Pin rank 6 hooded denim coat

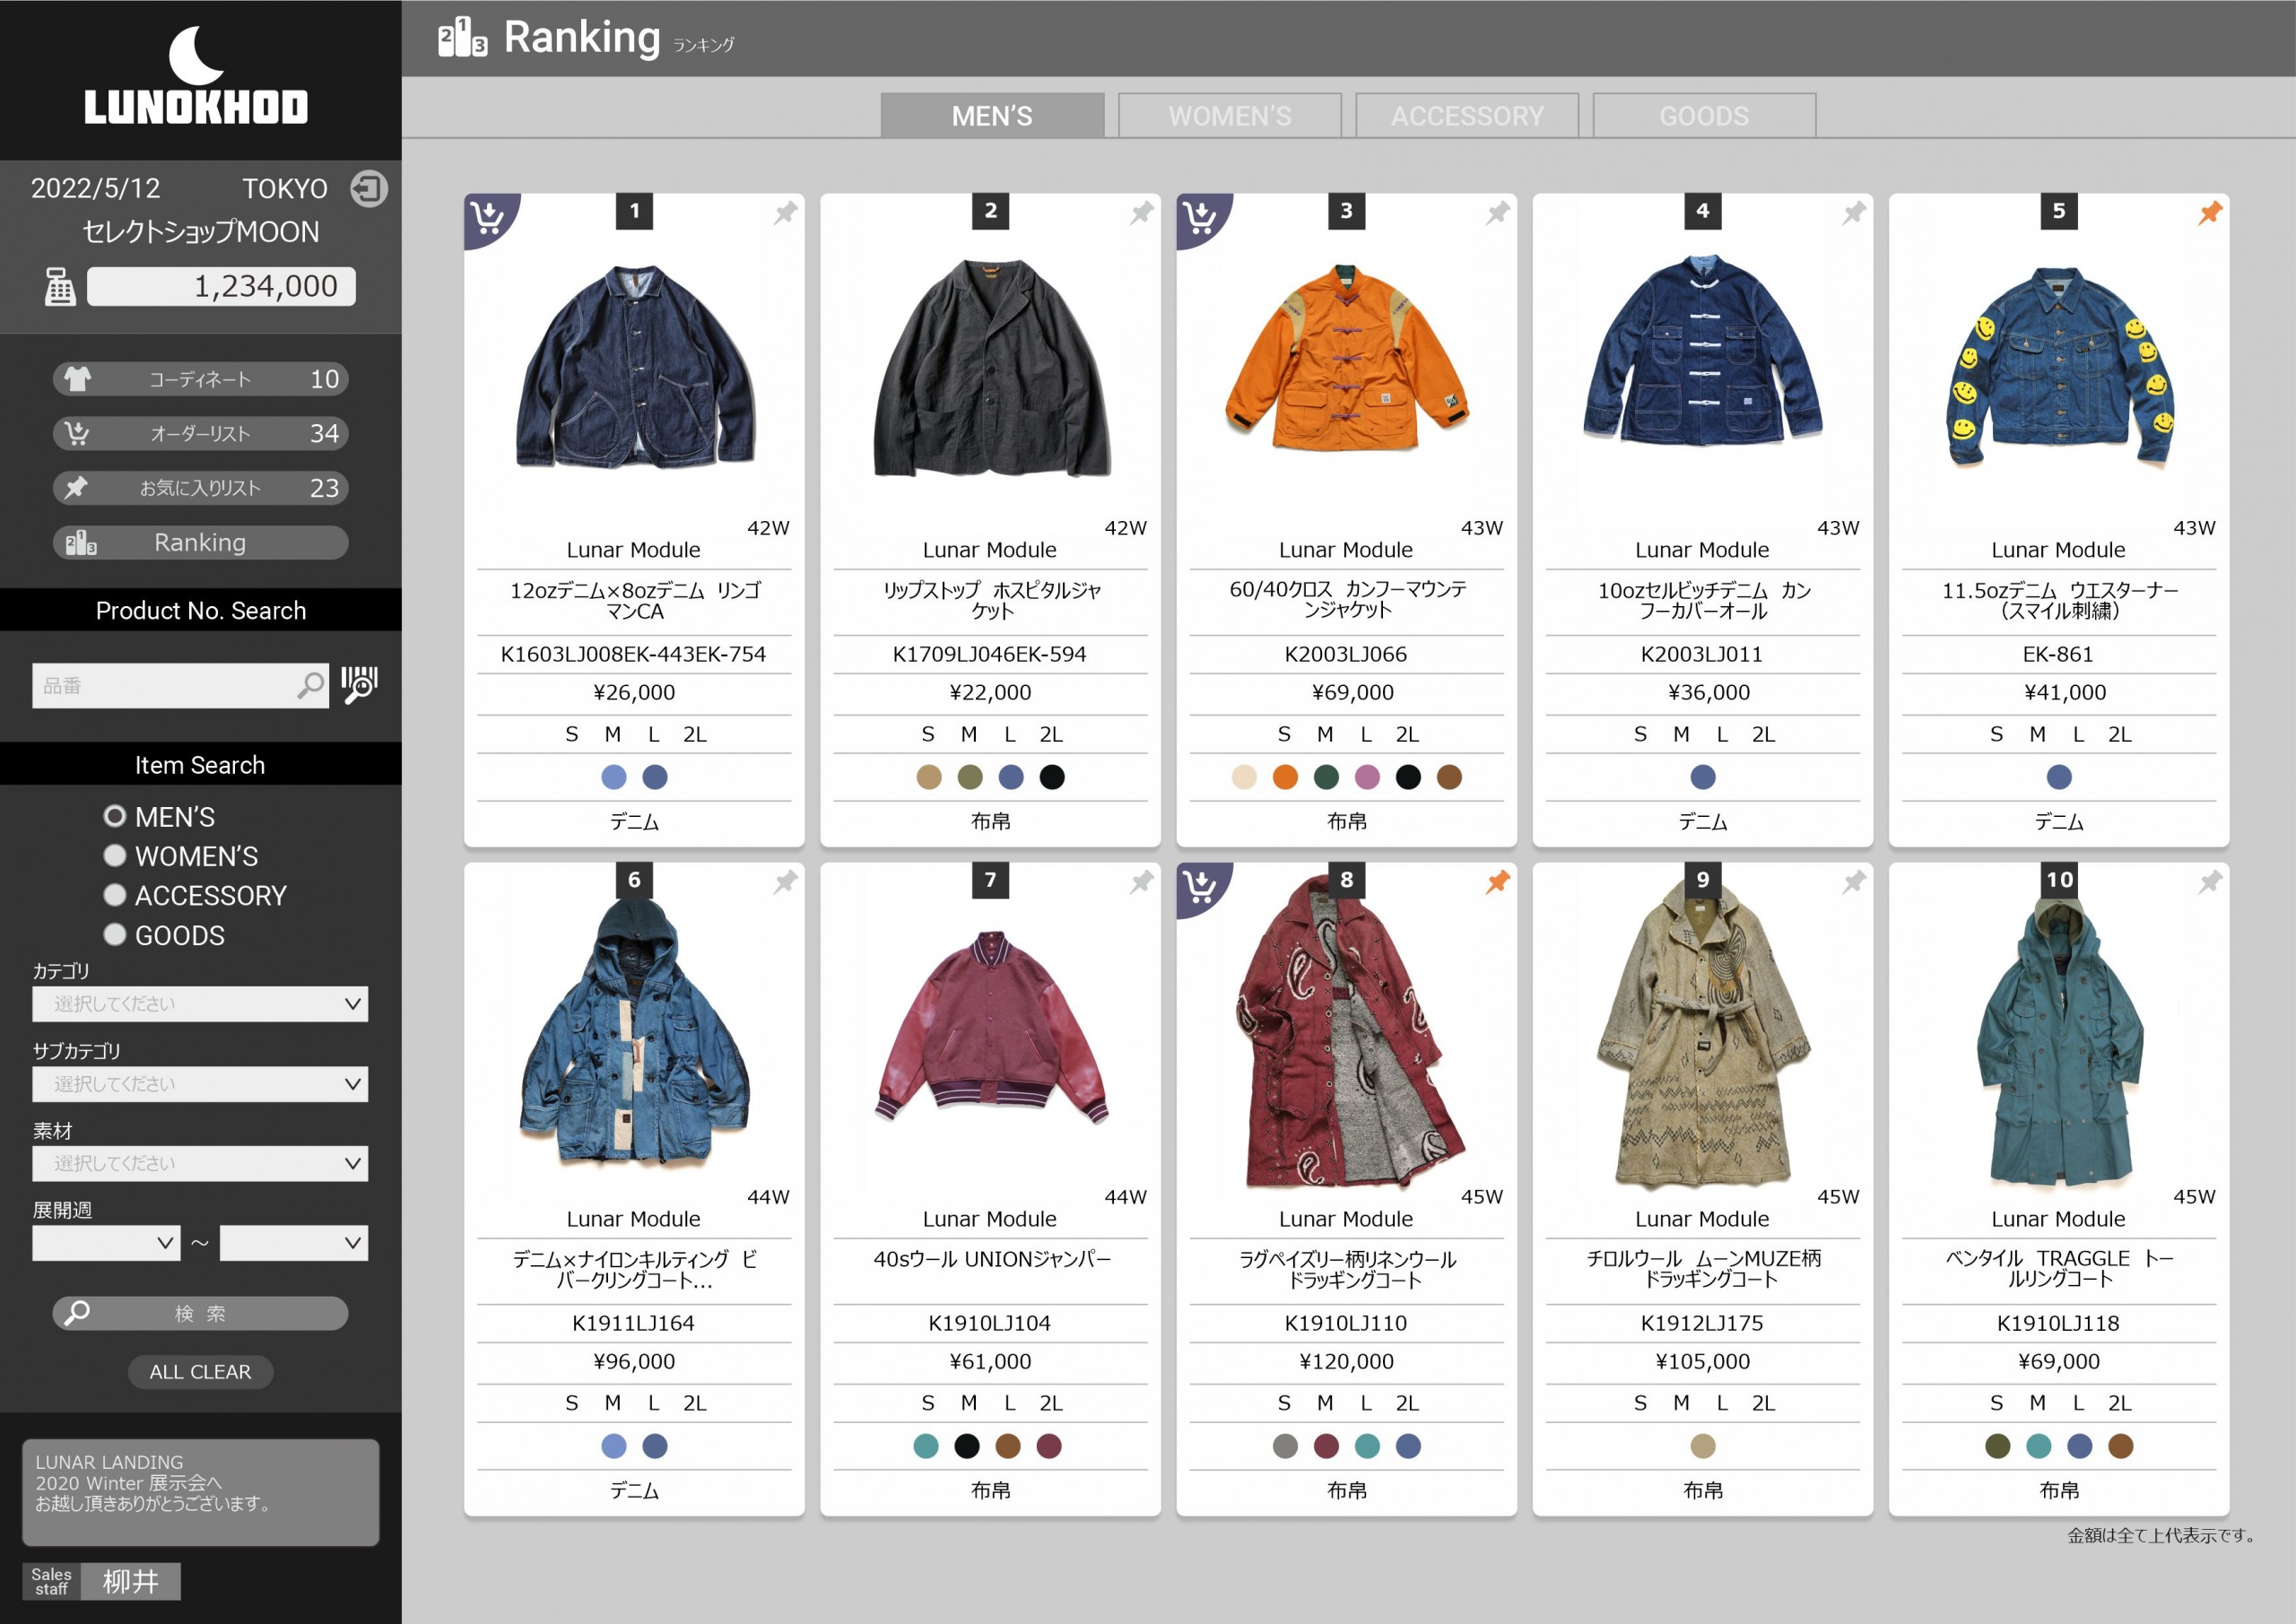(x=785, y=882)
